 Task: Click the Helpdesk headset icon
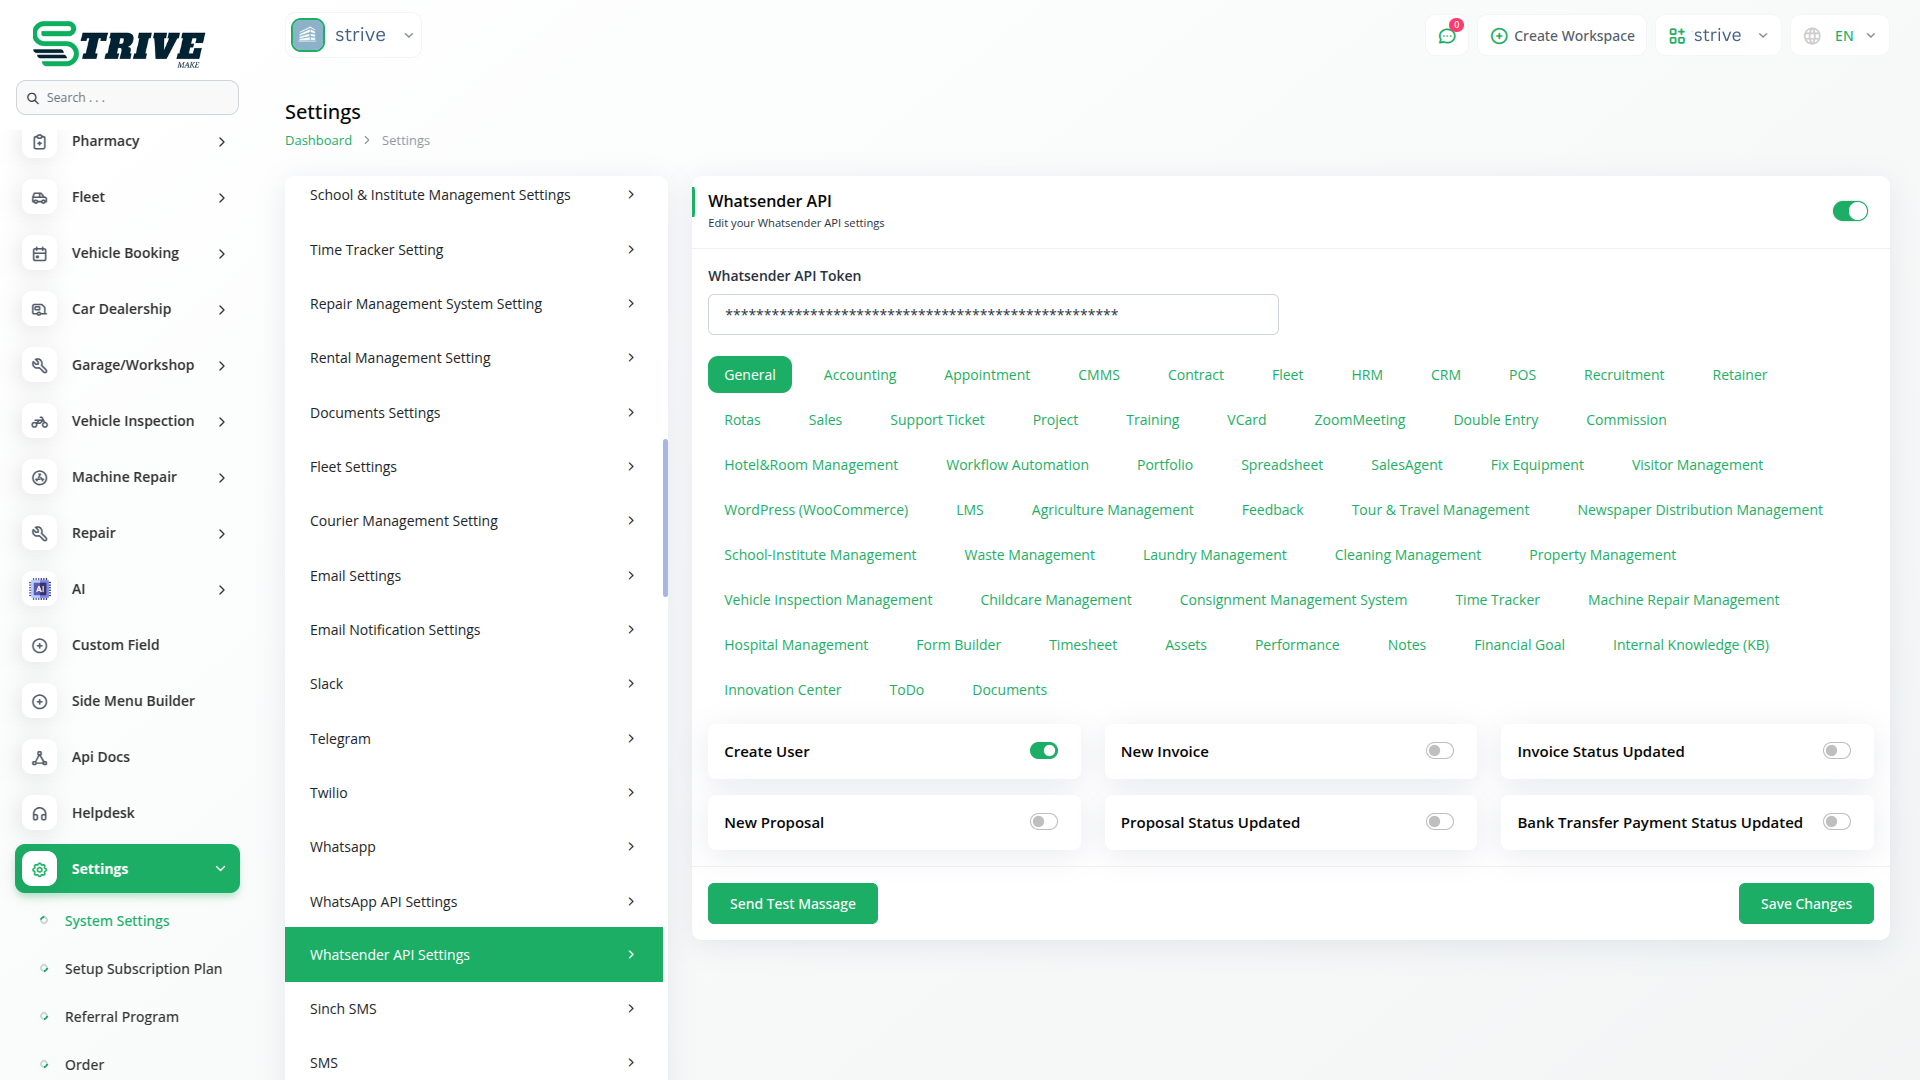point(40,814)
